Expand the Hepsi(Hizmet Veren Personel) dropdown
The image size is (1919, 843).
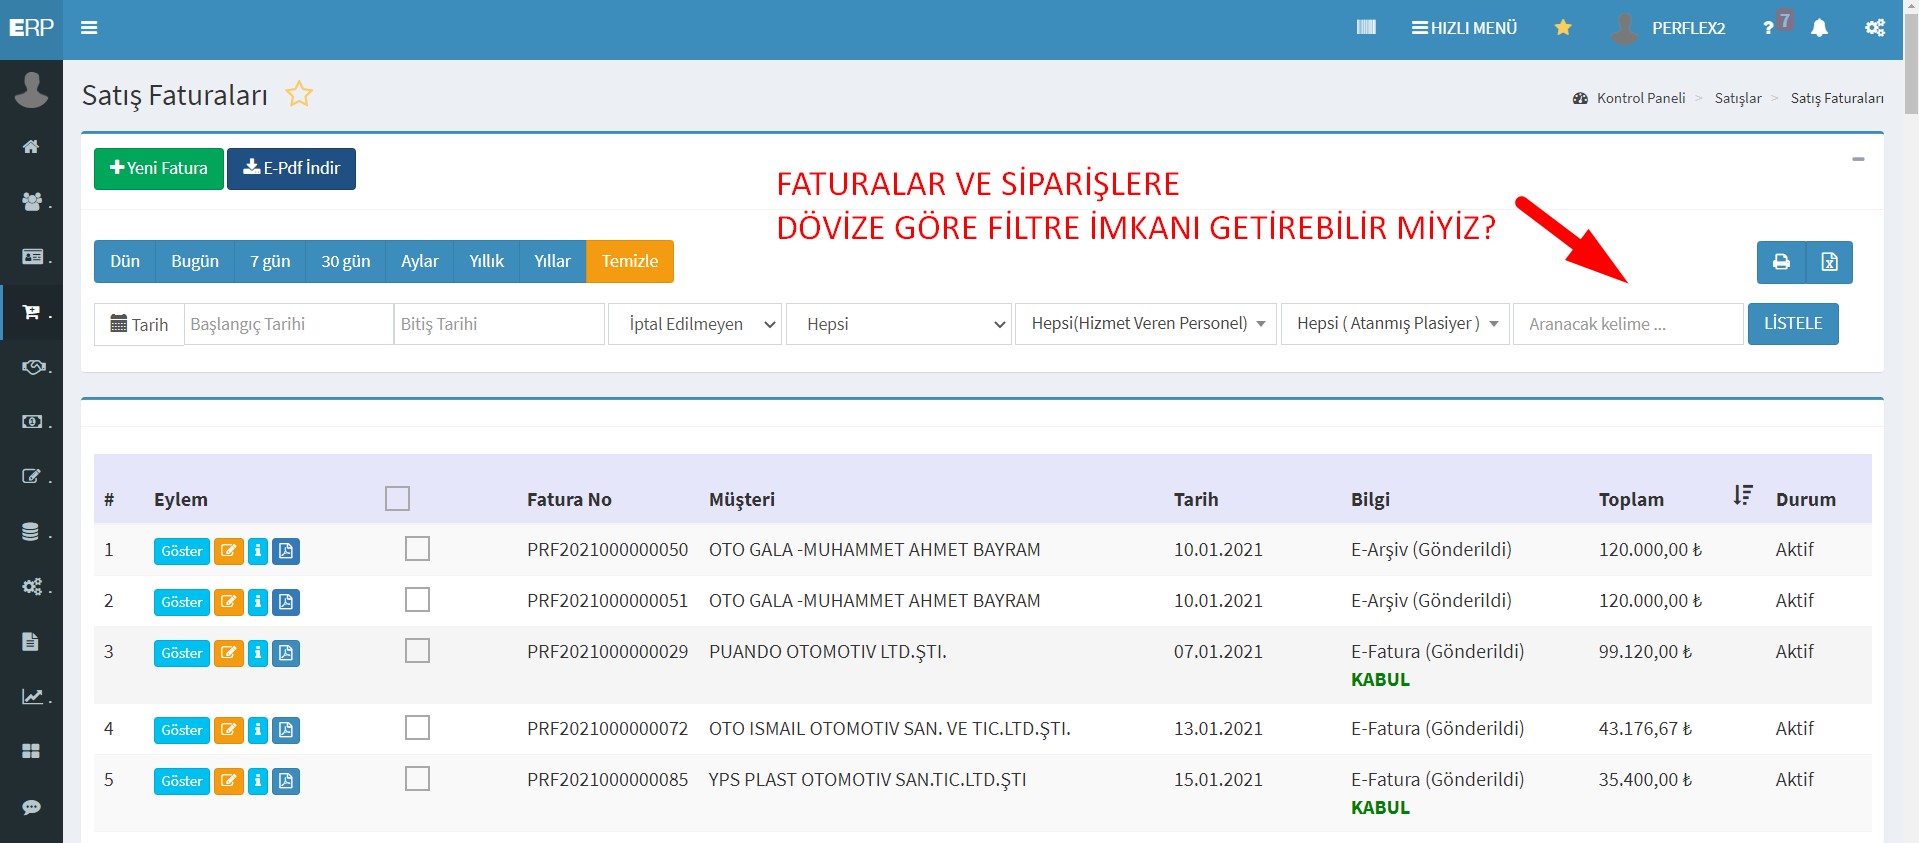(1145, 324)
